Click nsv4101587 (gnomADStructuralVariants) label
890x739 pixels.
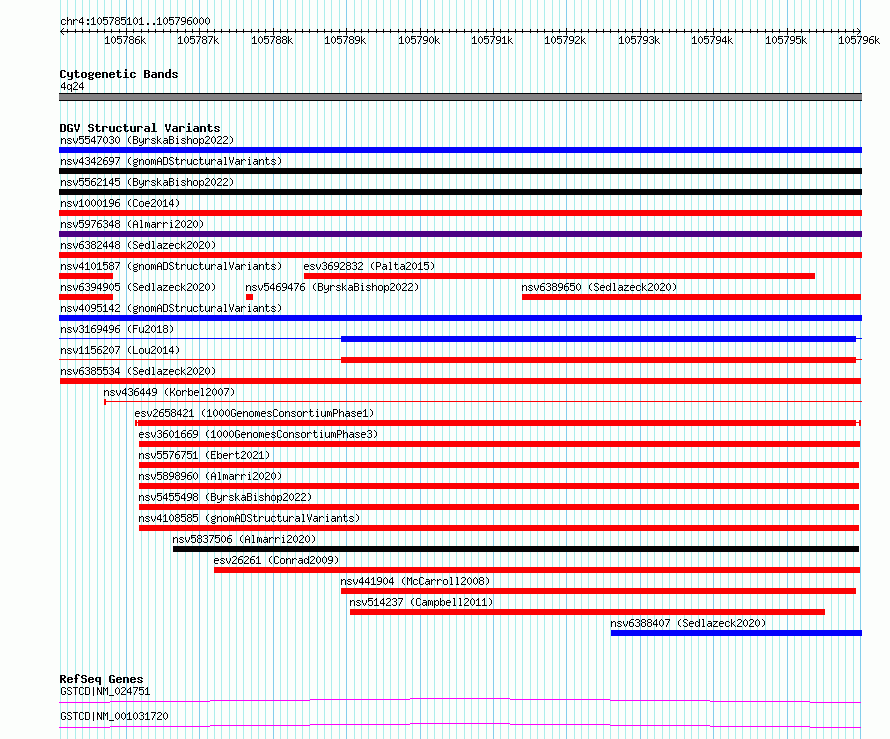click(171, 266)
